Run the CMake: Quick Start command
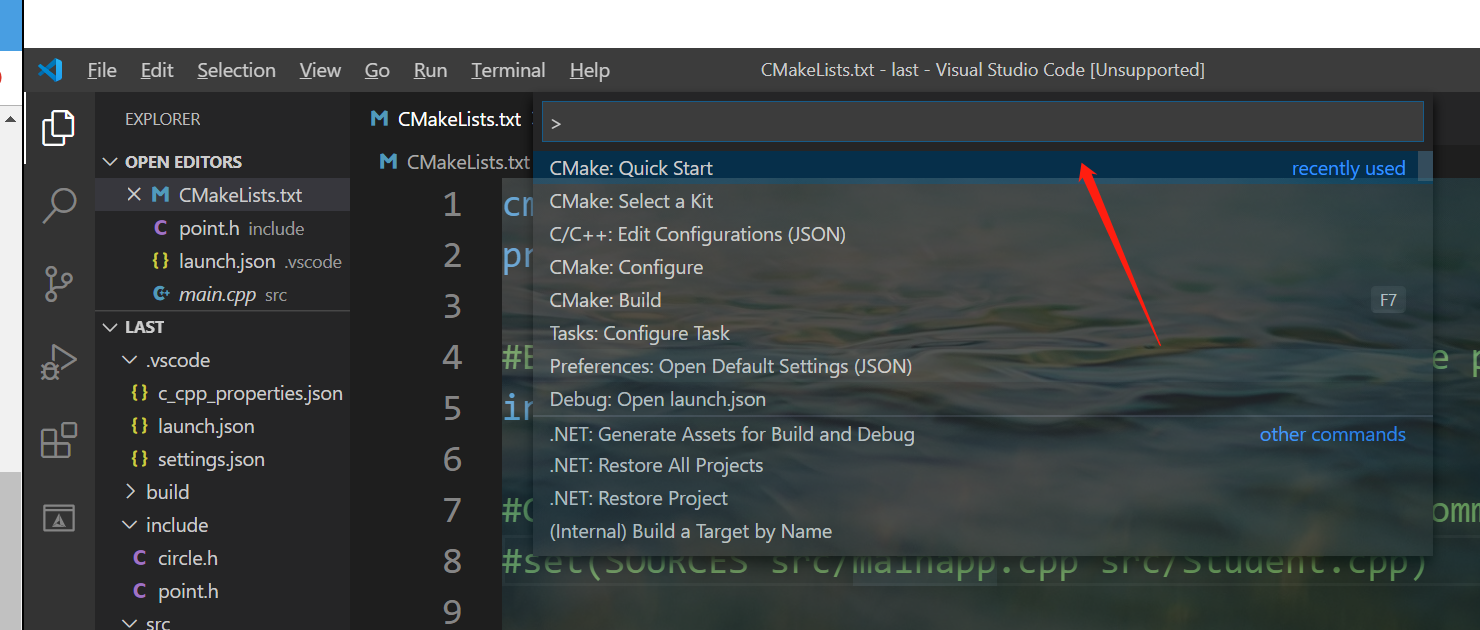The width and height of the screenshot is (1480, 630). pyautogui.click(x=630, y=167)
